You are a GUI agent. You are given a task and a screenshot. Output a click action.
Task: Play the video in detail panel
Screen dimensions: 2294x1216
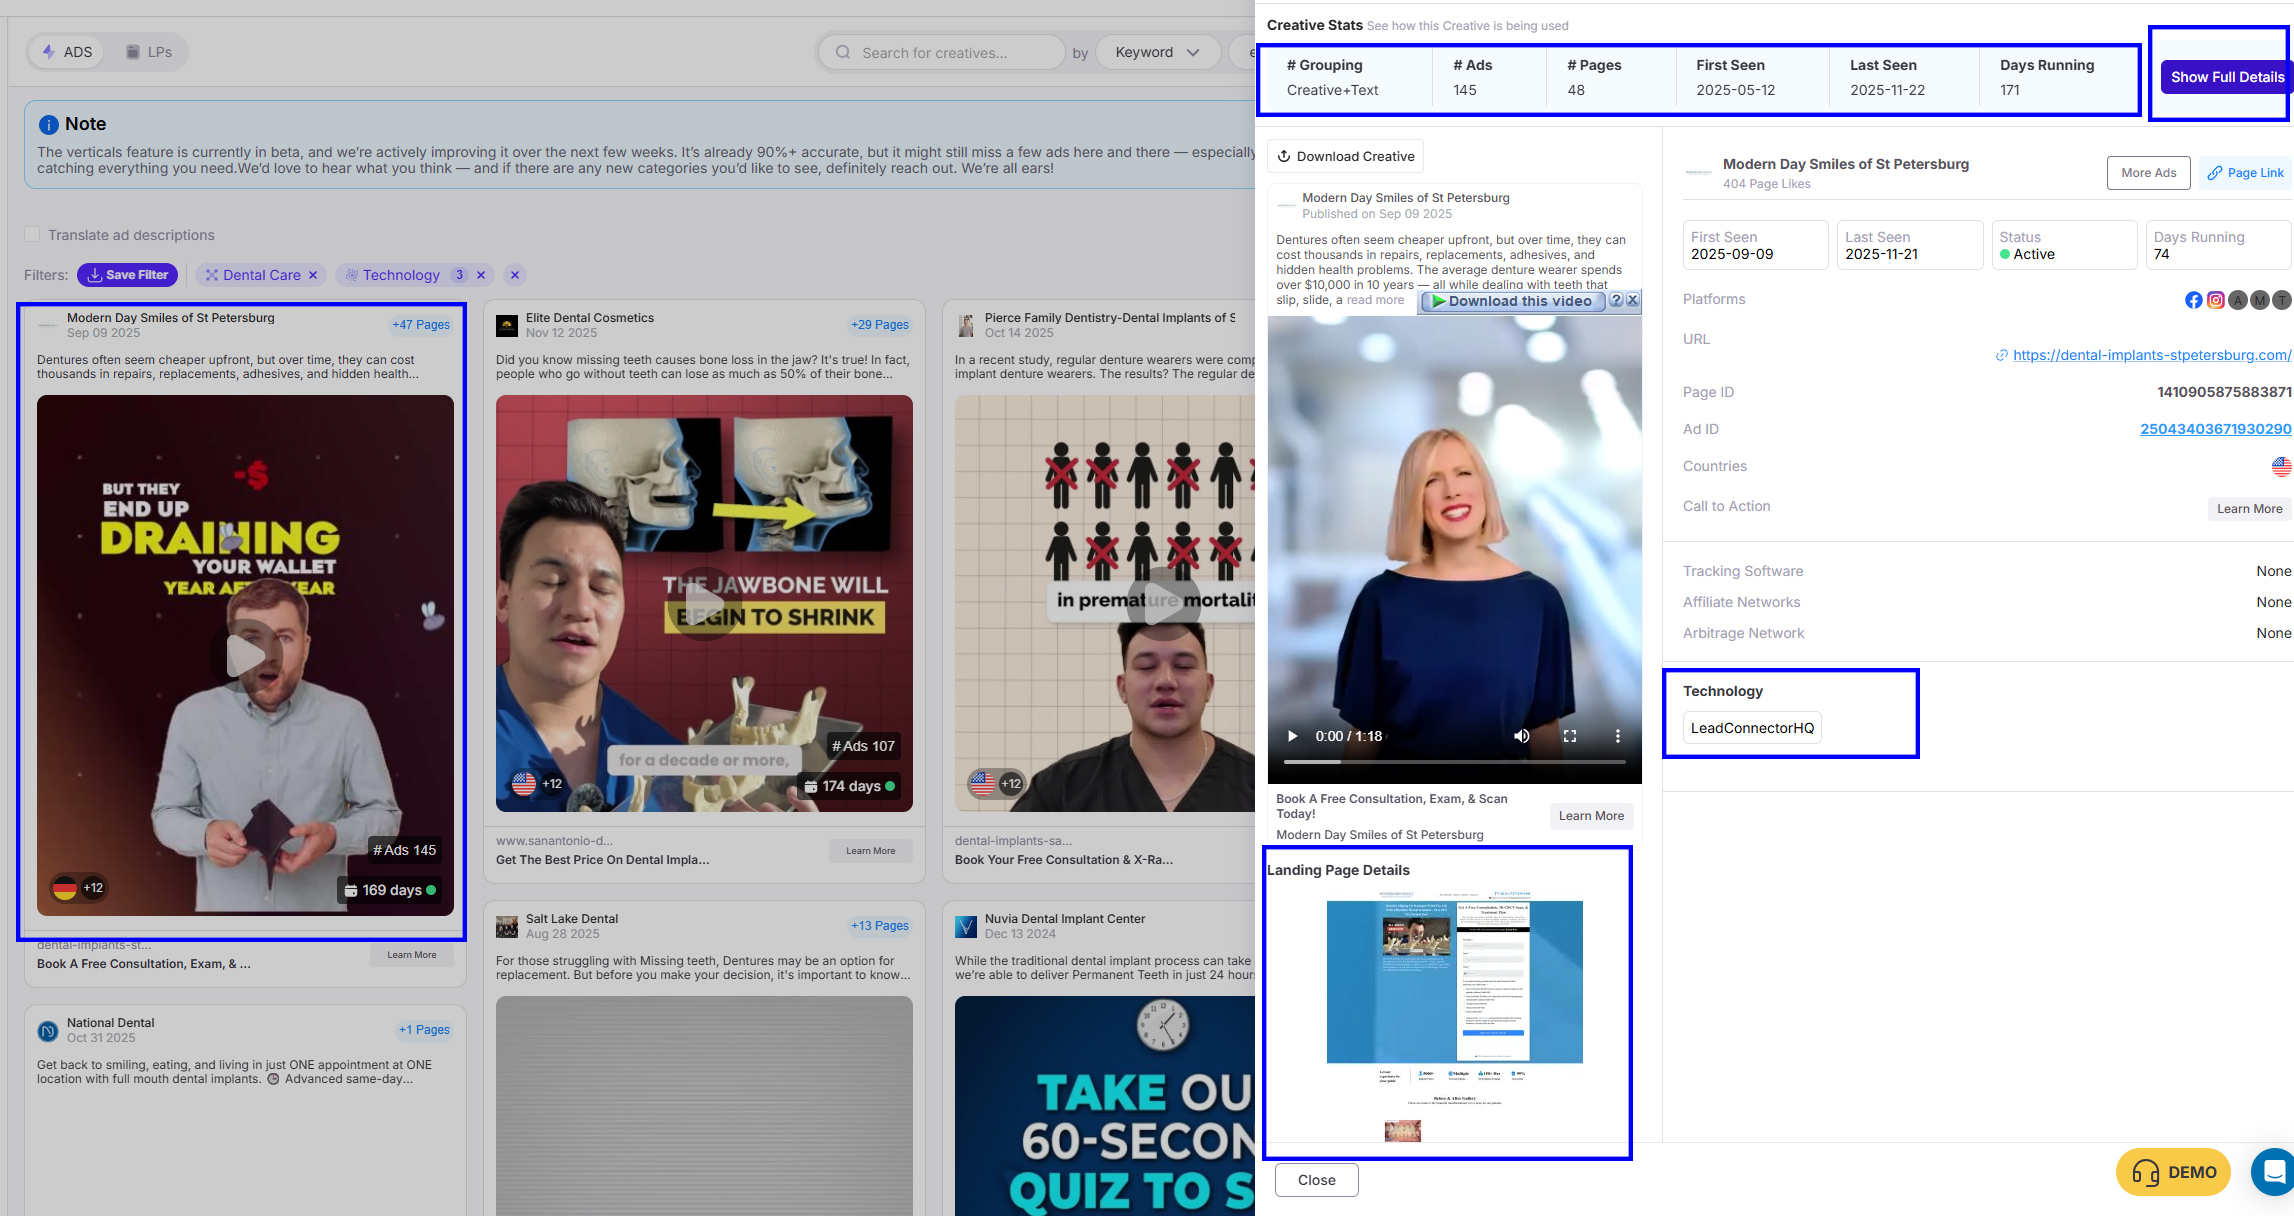tap(1292, 736)
